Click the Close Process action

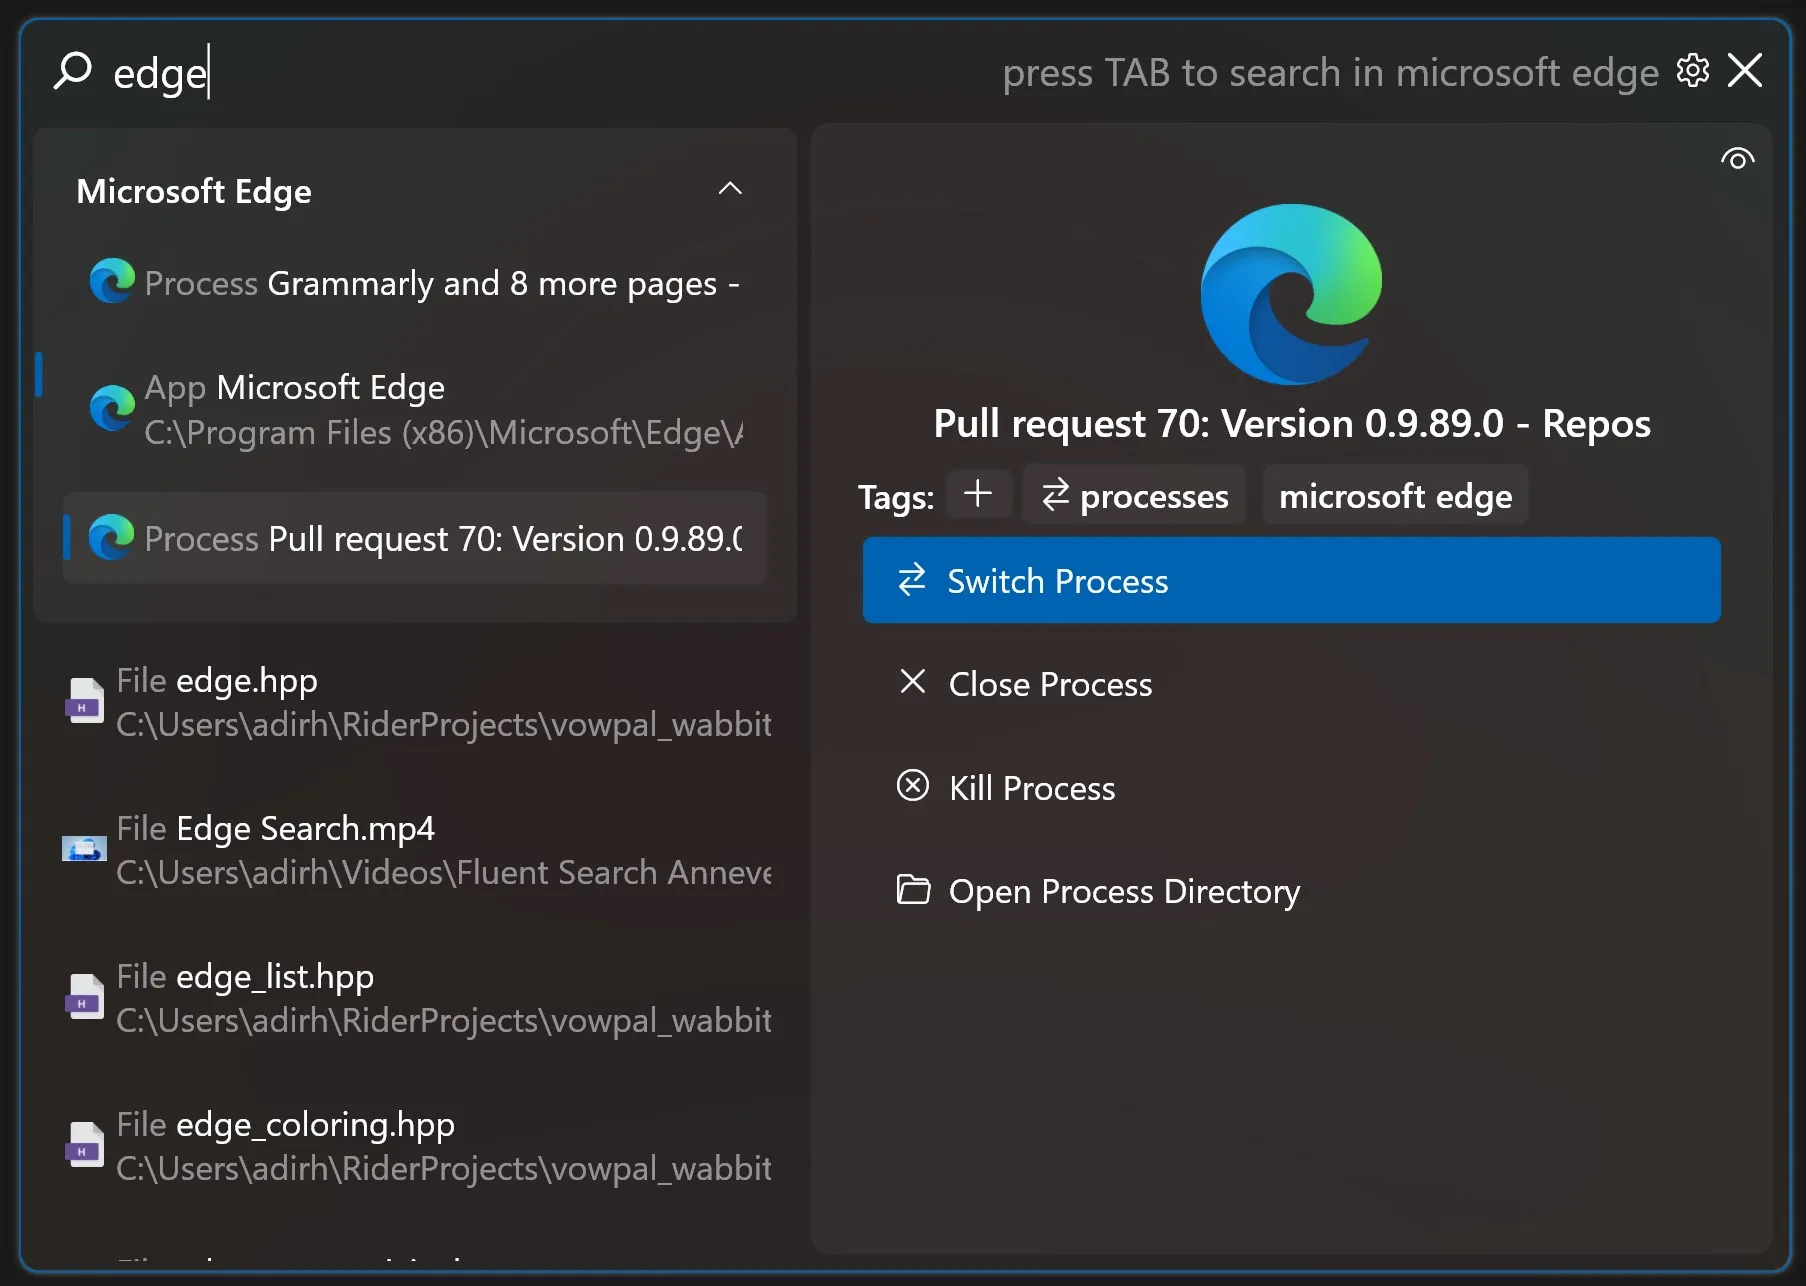1049,684
